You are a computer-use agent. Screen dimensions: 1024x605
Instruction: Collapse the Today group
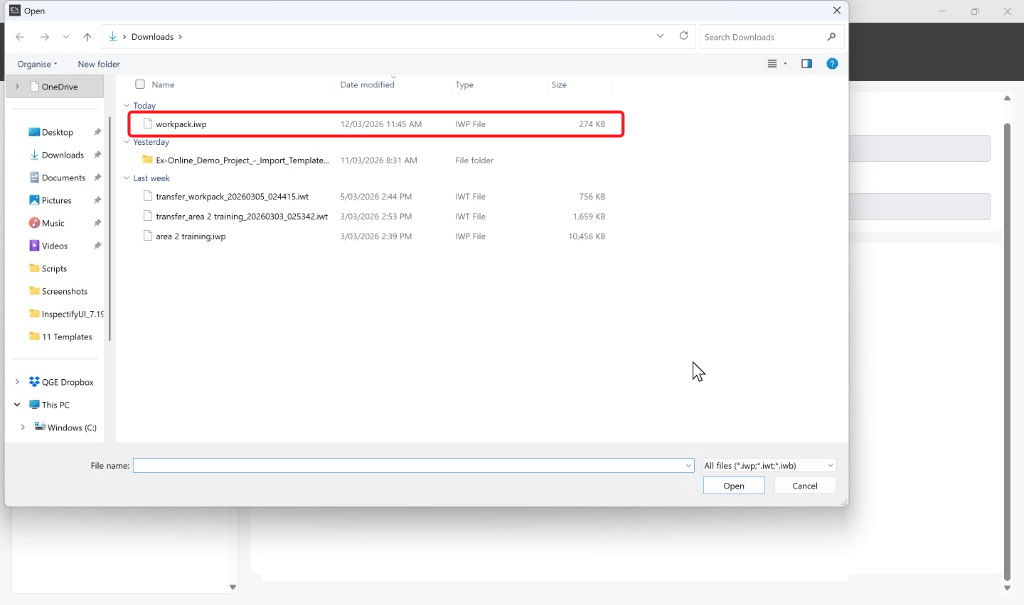click(x=127, y=105)
